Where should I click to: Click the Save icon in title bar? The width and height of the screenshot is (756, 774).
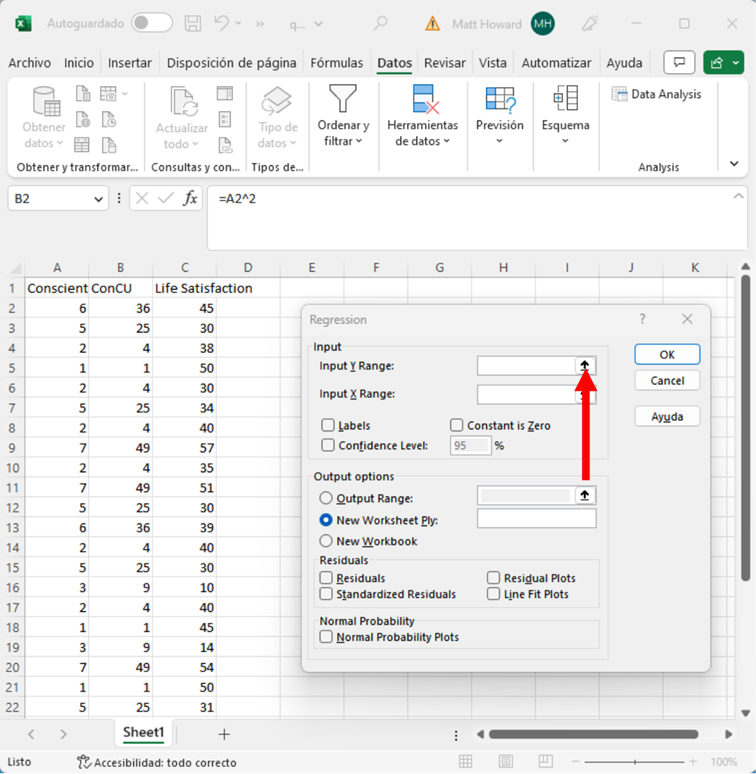click(x=194, y=23)
